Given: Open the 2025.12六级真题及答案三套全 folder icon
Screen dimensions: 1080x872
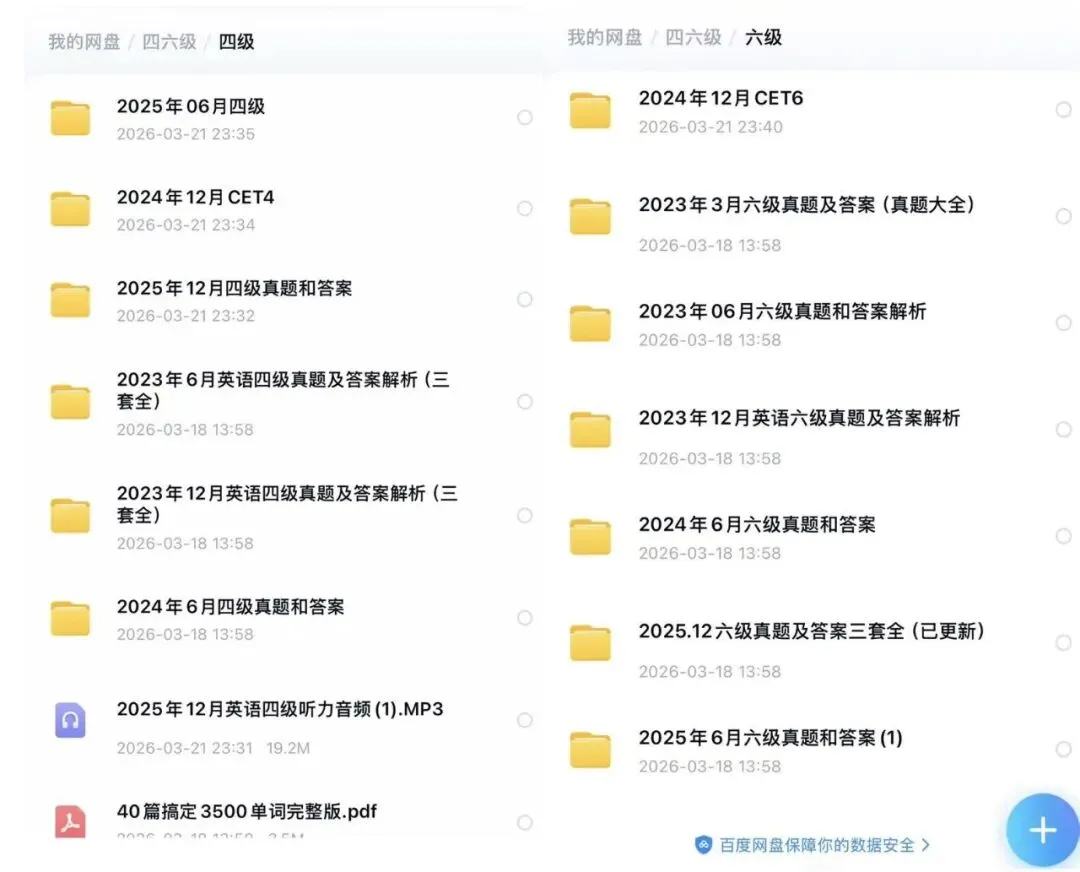Looking at the screenshot, I should click(590, 642).
